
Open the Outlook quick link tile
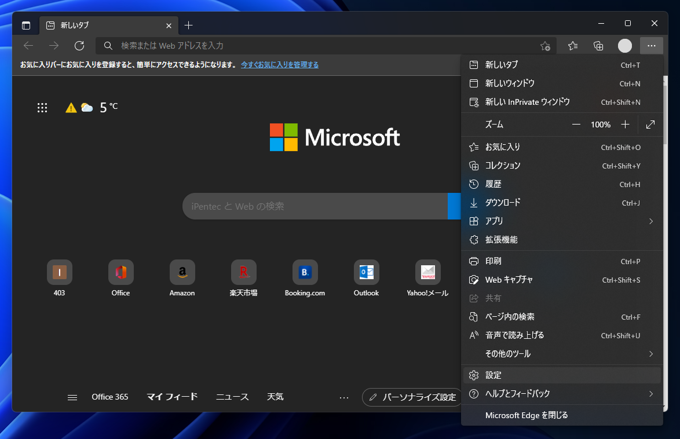coord(366,278)
